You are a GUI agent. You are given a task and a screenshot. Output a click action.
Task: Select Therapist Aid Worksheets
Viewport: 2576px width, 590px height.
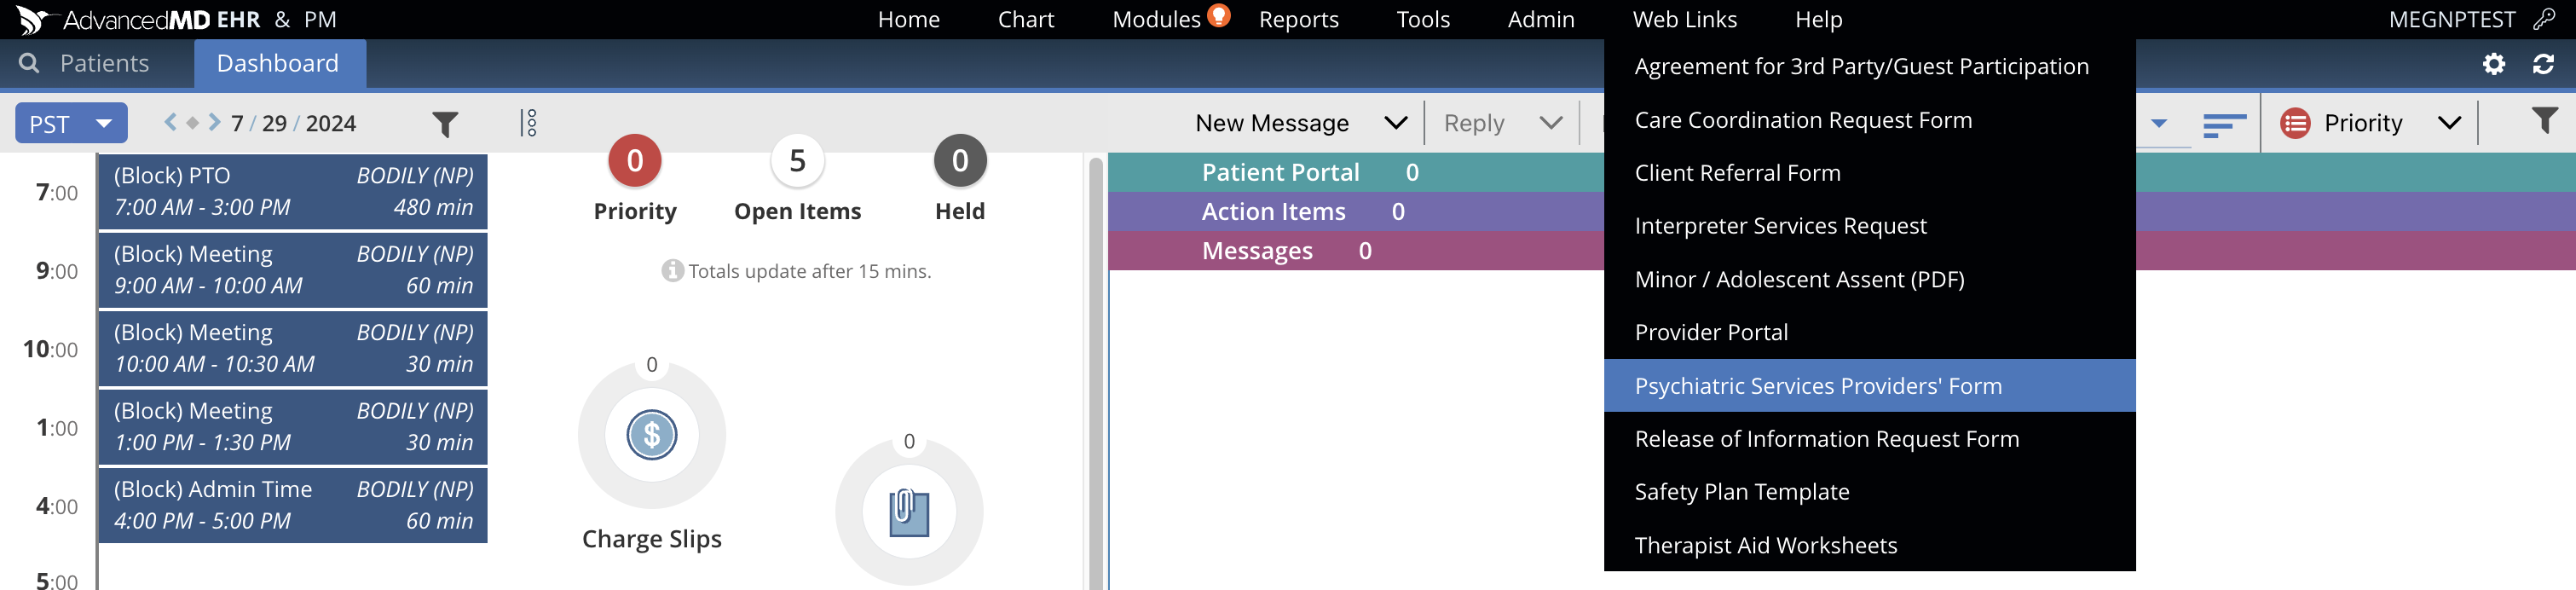pos(1869,545)
